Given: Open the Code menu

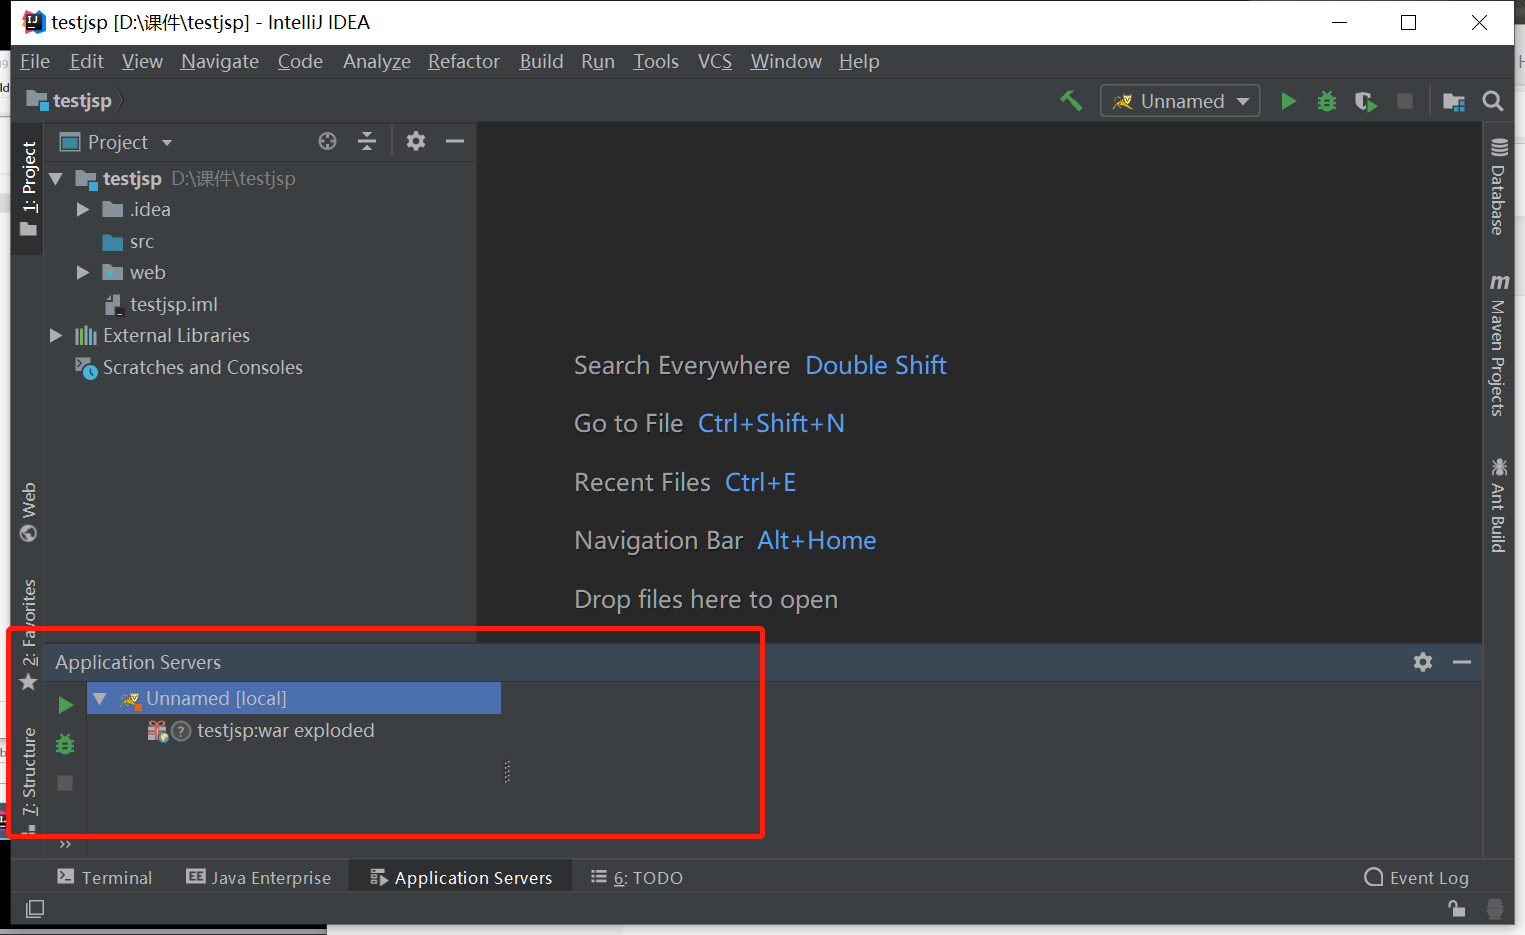Looking at the screenshot, I should pos(300,61).
